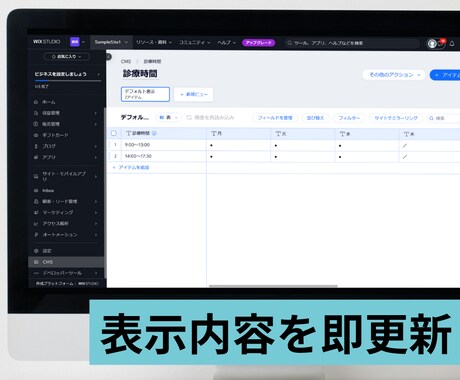The image size is (460, 380).
Task: Click the 設定 gear icon
Action: [x=36, y=251]
